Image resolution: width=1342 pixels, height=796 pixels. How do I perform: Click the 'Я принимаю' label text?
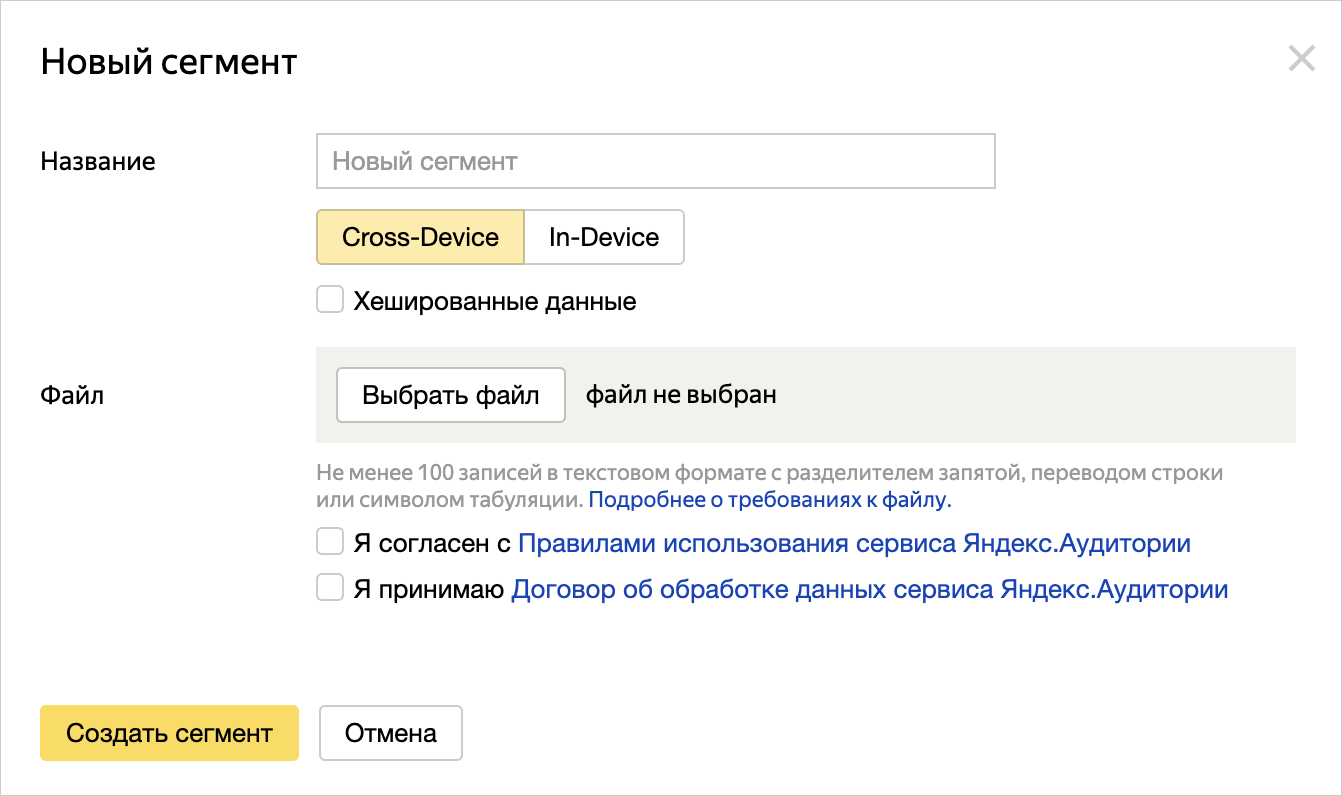[428, 589]
